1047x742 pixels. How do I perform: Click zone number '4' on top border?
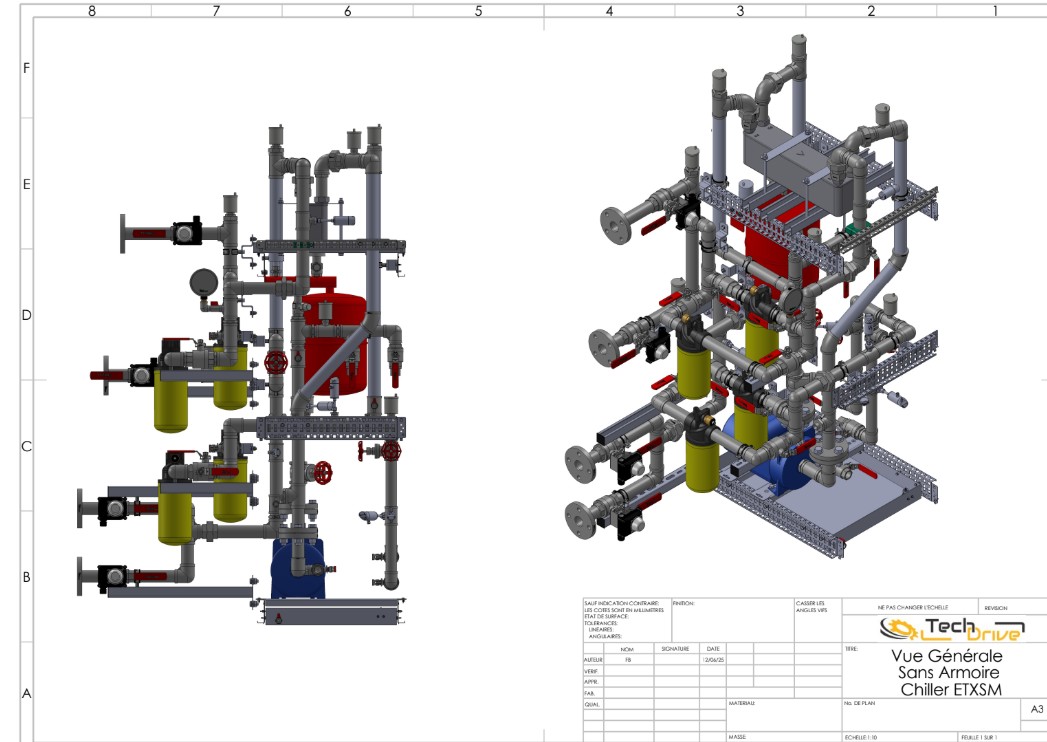[609, 11]
